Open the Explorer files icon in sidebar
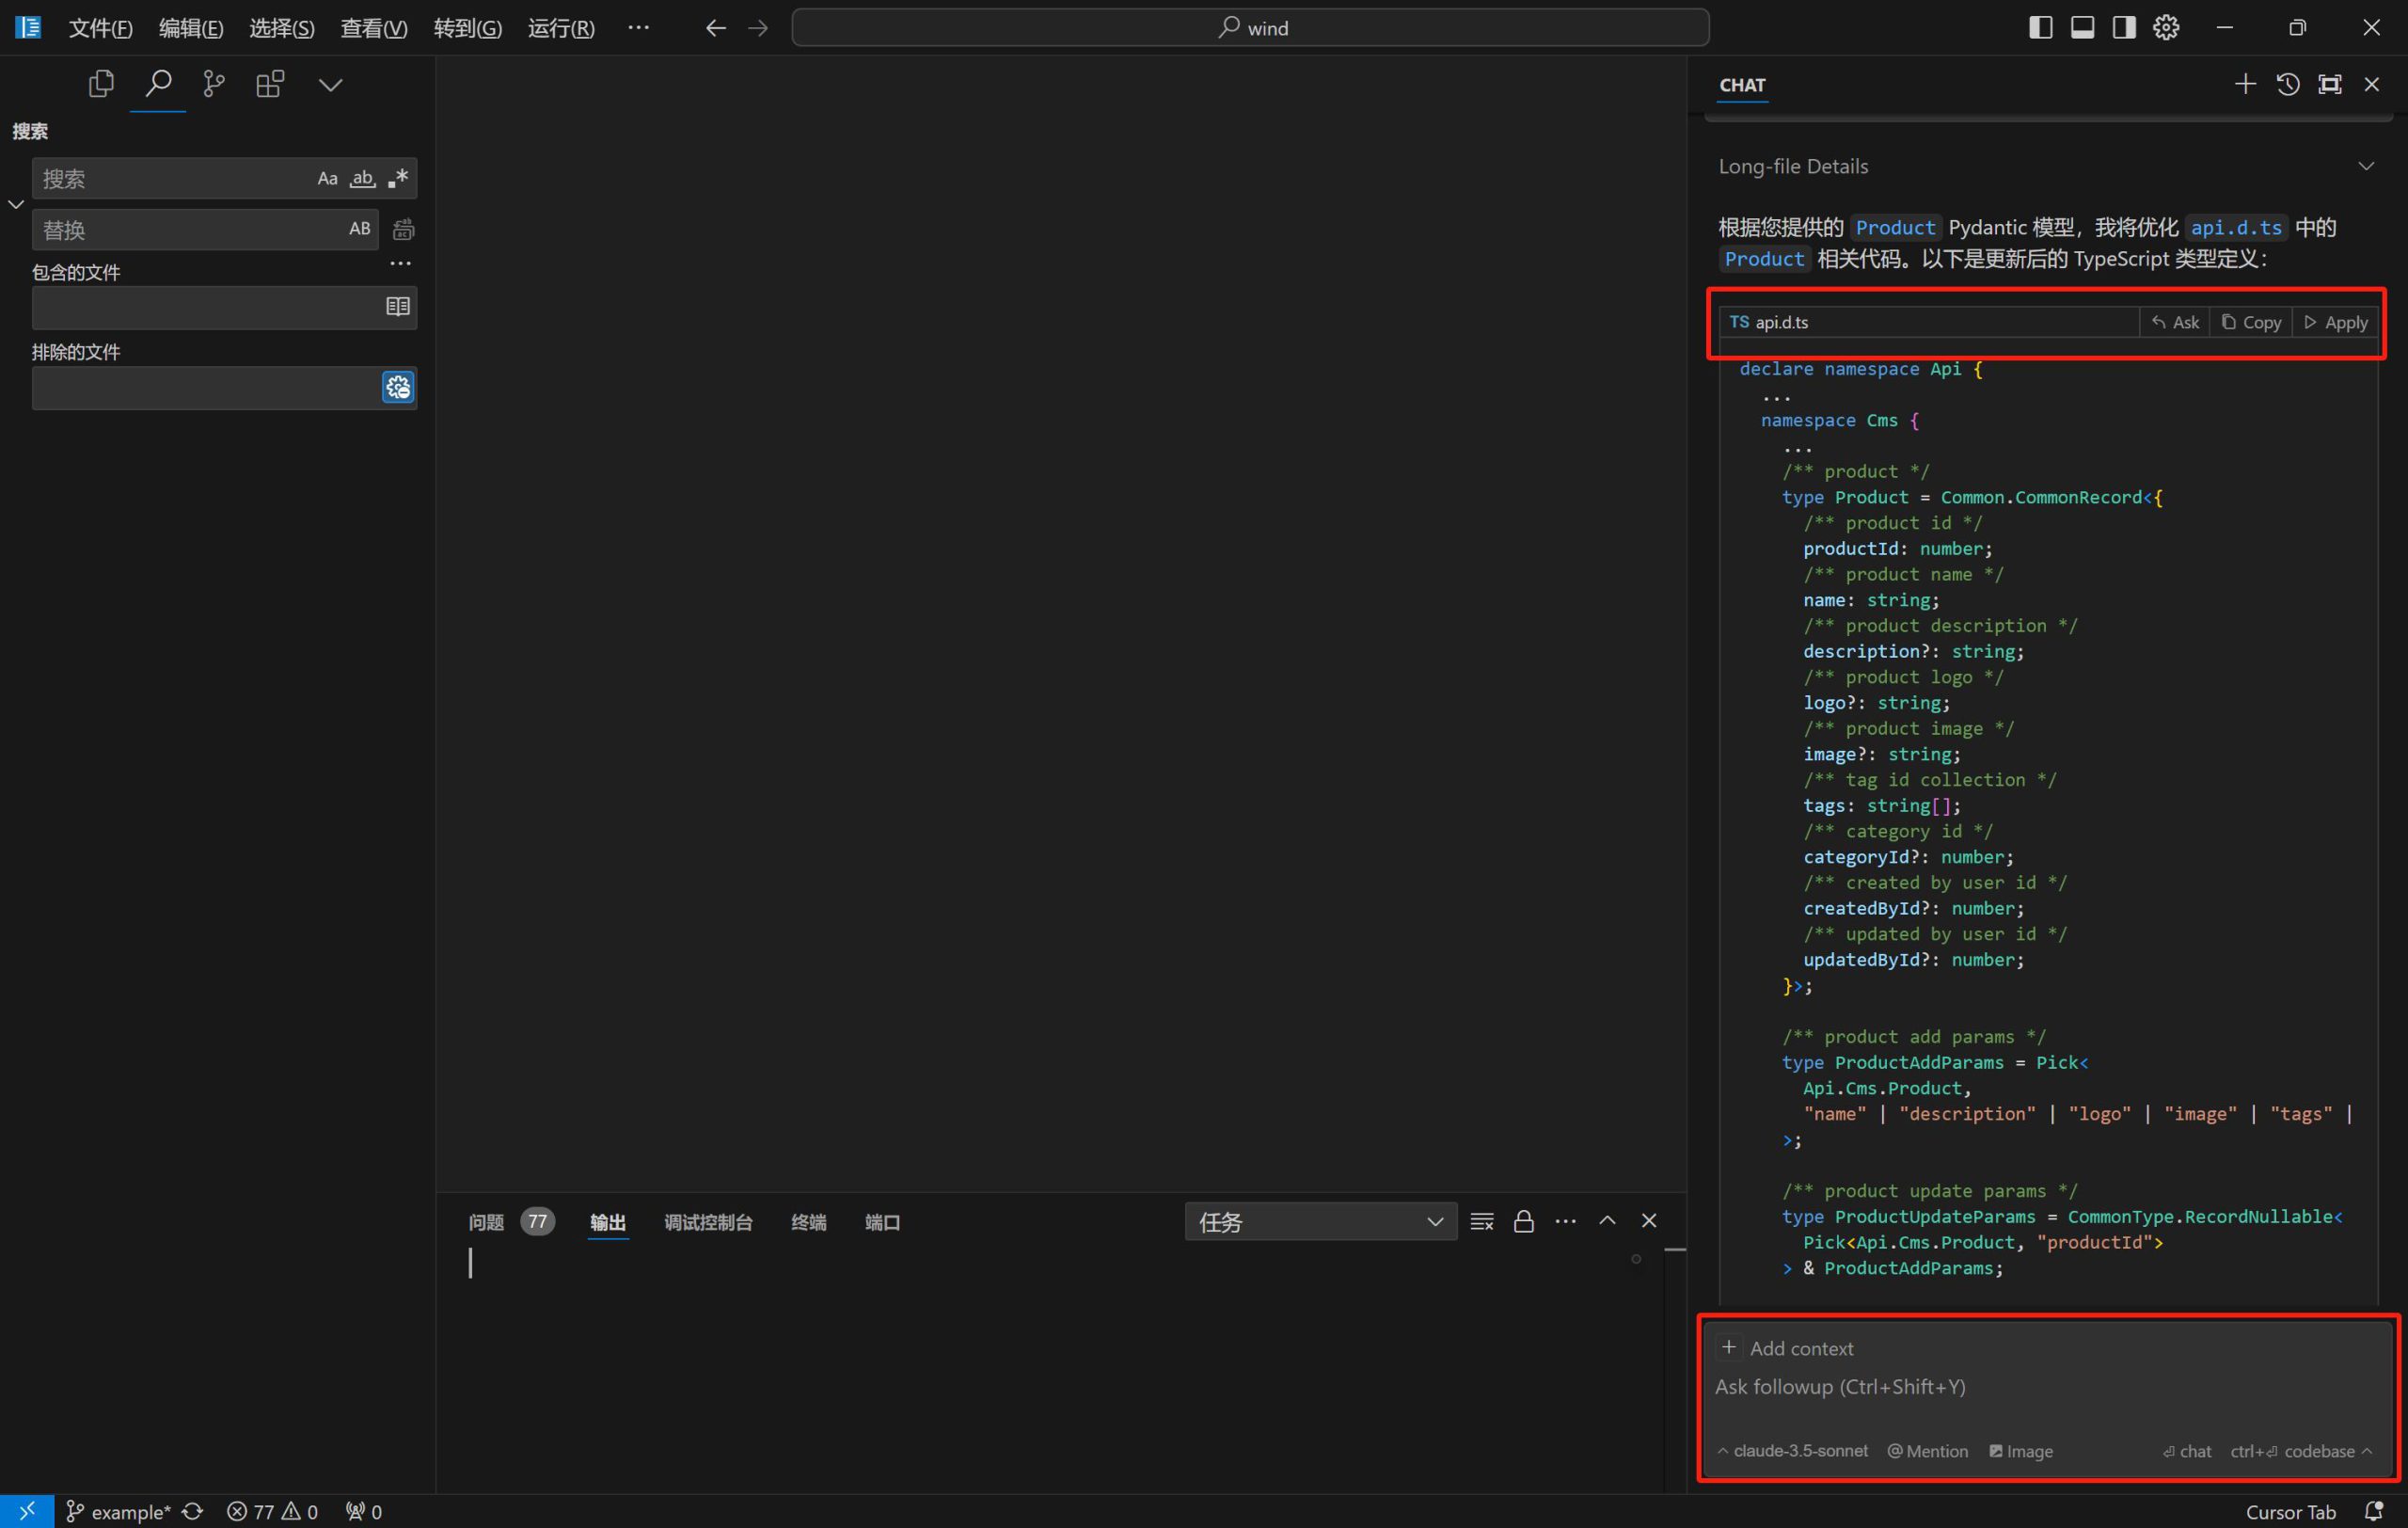Image resolution: width=2408 pixels, height=1528 pixels. (101, 84)
